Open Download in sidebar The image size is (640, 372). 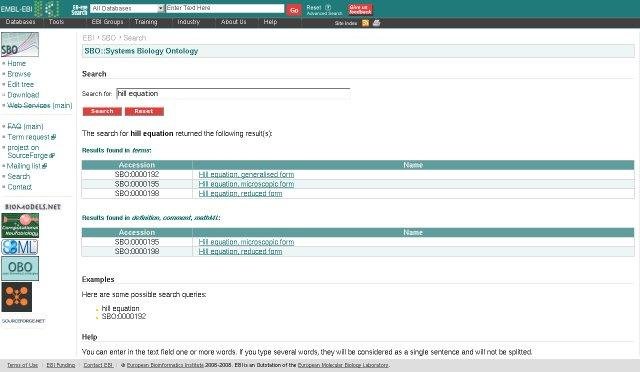point(23,95)
